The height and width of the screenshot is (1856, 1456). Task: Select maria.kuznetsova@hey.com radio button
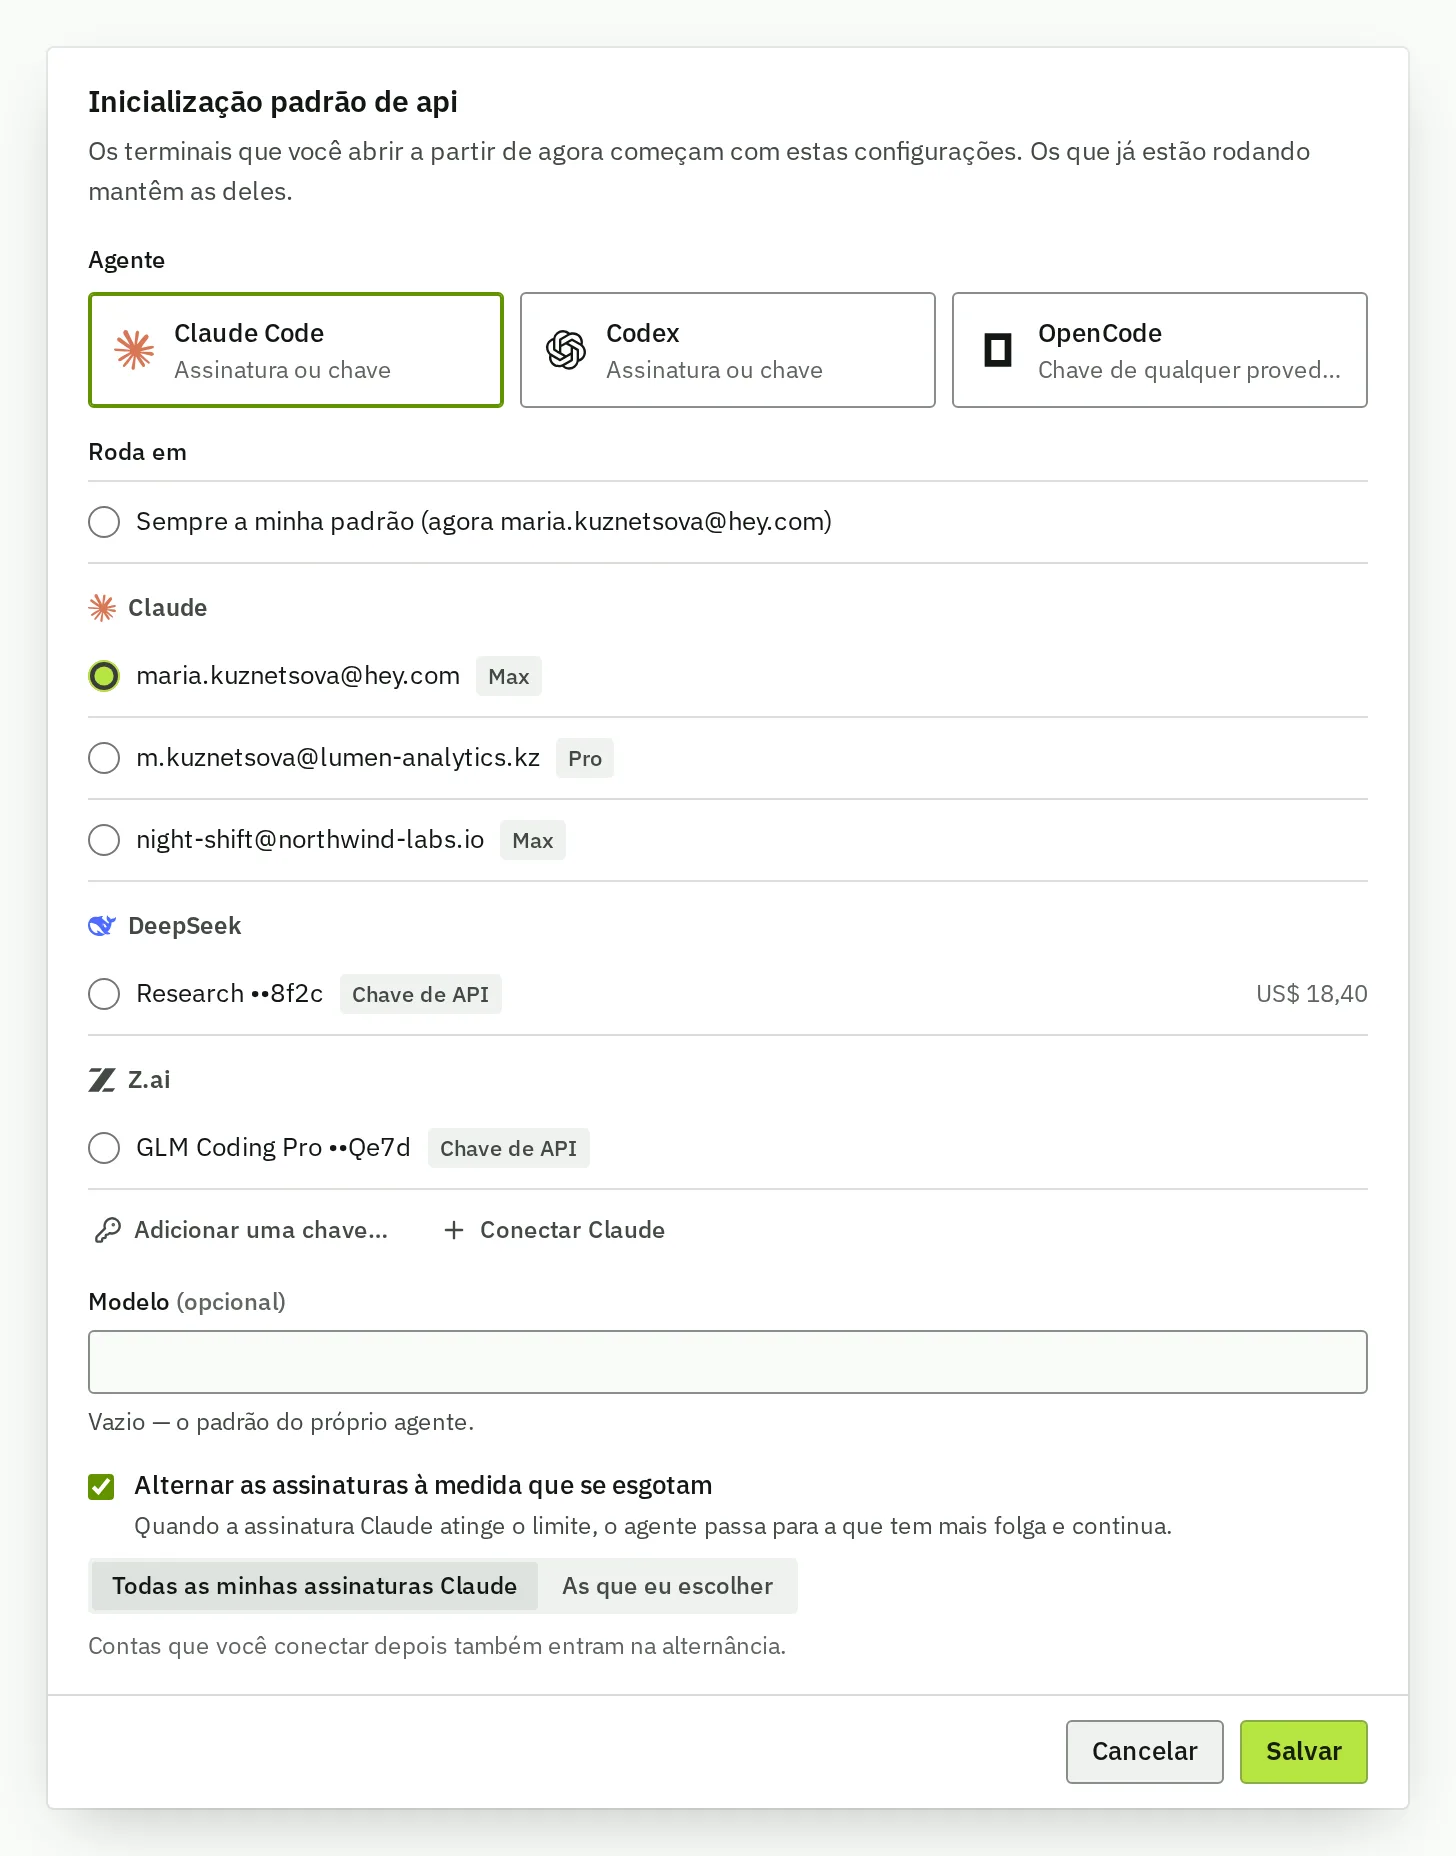point(104,676)
